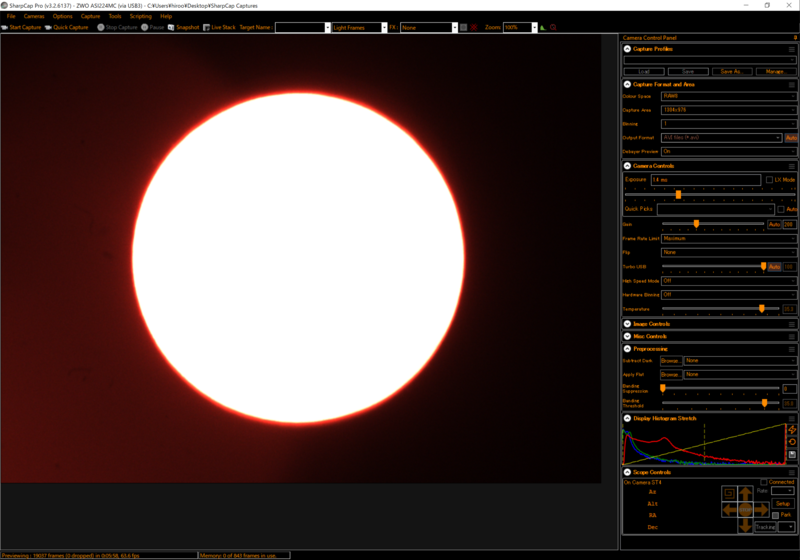Viewport: 800px width, 560px height.
Task: Open the Tools menu
Action: click(115, 16)
